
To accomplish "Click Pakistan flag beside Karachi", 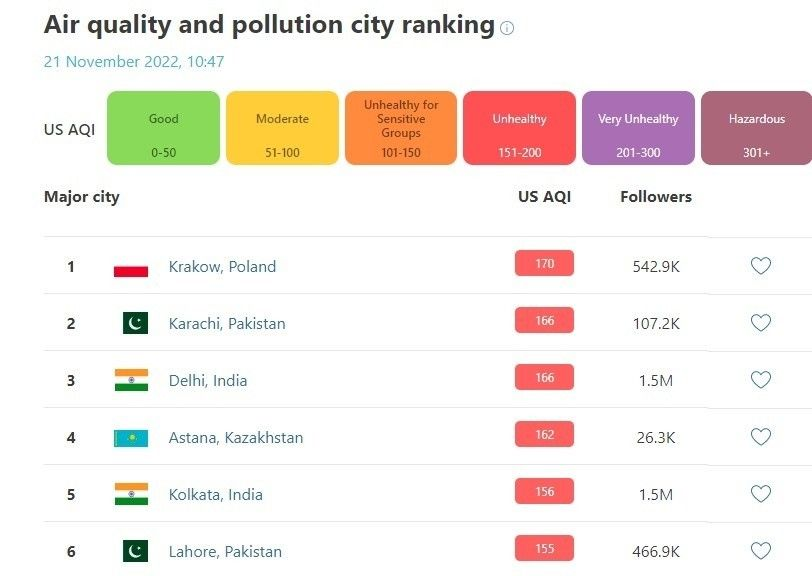I will tap(135, 323).
